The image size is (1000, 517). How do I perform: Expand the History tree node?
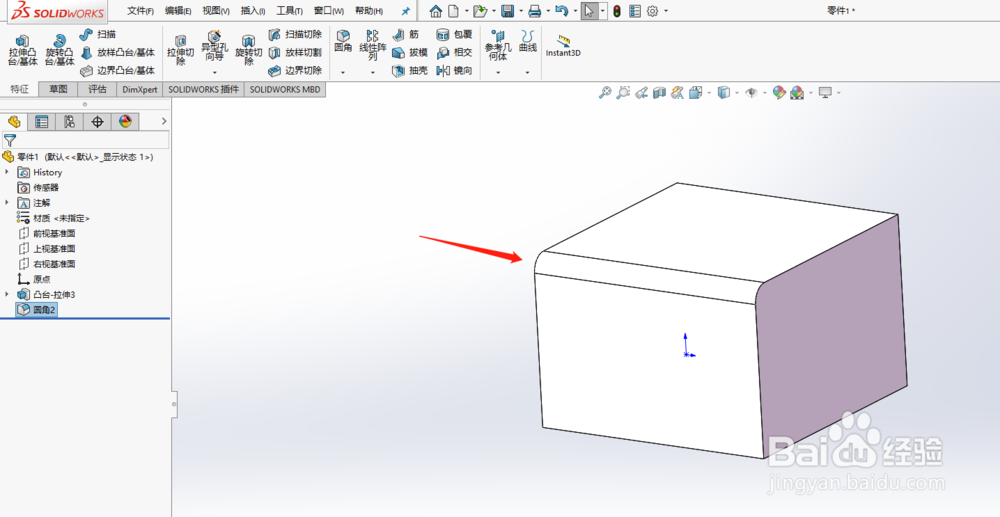(7, 172)
